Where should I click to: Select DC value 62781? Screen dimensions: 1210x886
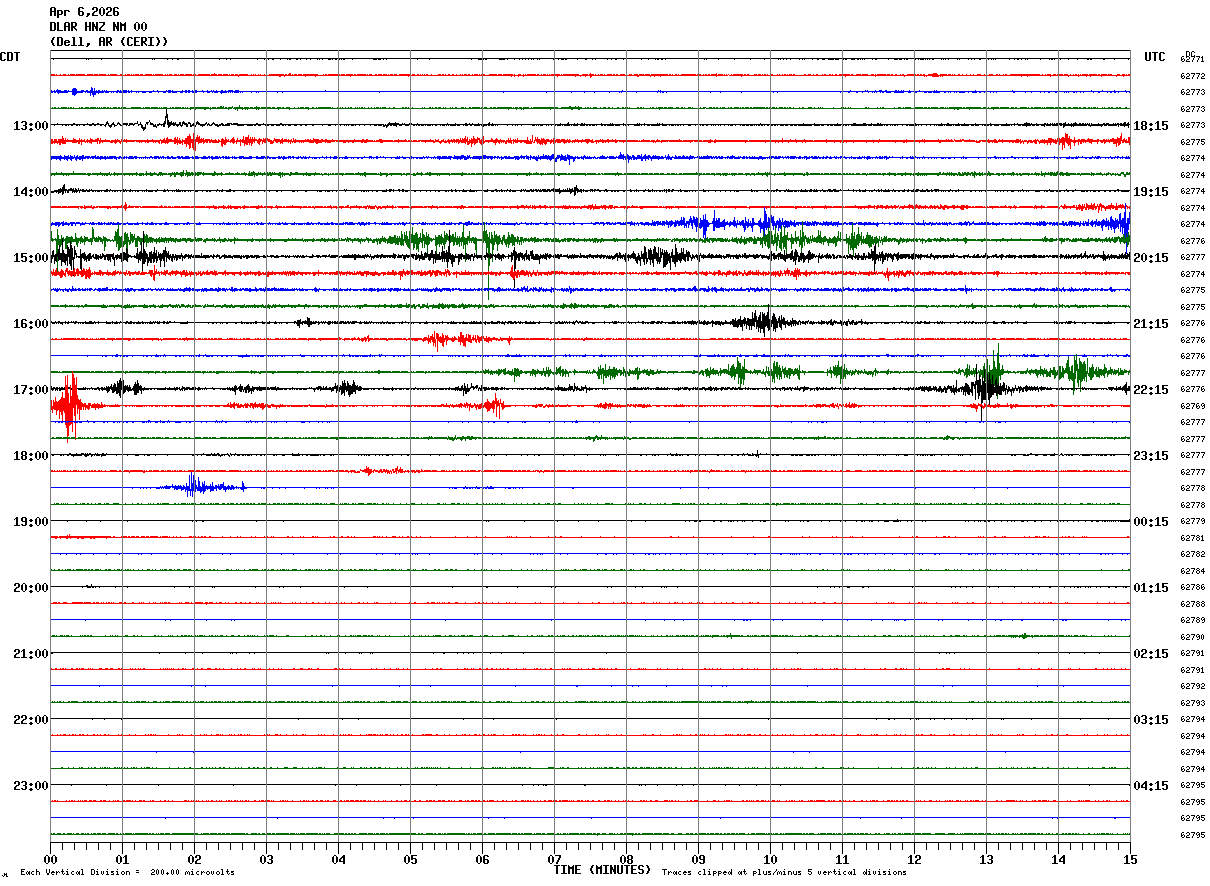(x=1192, y=538)
